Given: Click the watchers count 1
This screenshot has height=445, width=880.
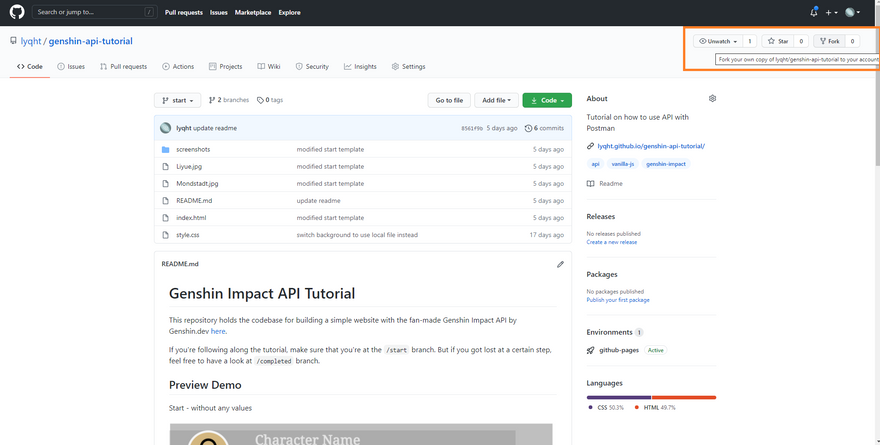Looking at the screenshot, I should pos(750,41).
